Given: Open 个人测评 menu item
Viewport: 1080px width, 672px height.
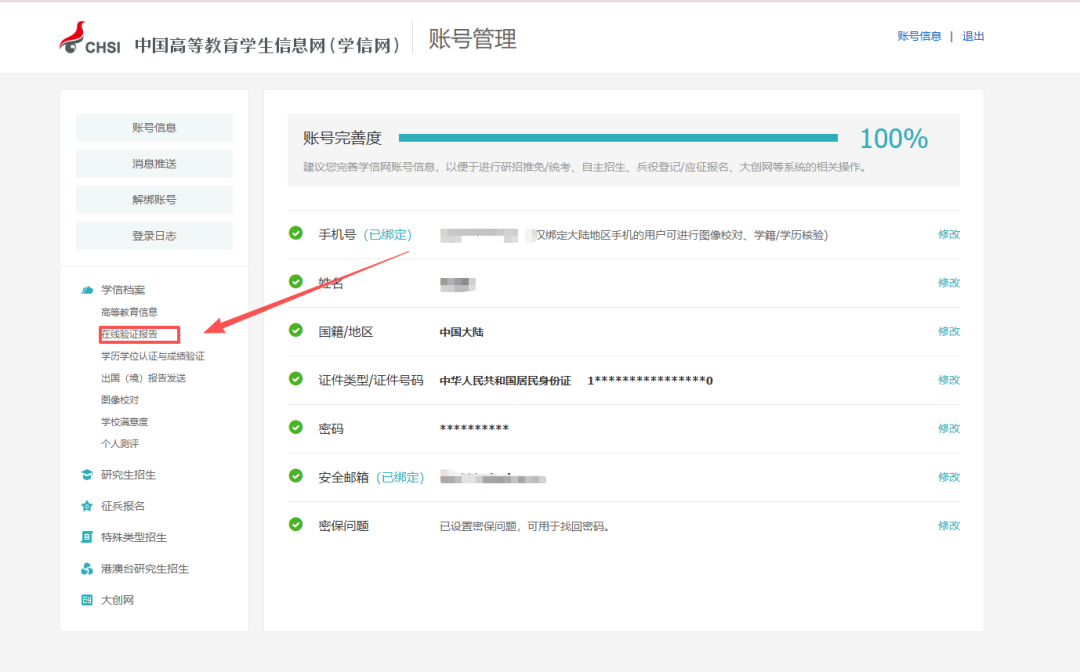Looking at the screenshot, I should tap(120, 443).
